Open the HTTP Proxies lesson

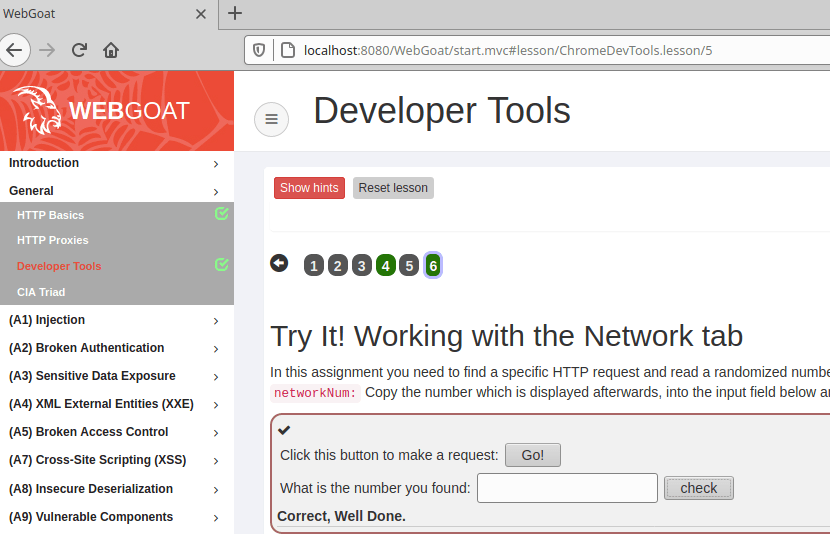click(53, 240)
